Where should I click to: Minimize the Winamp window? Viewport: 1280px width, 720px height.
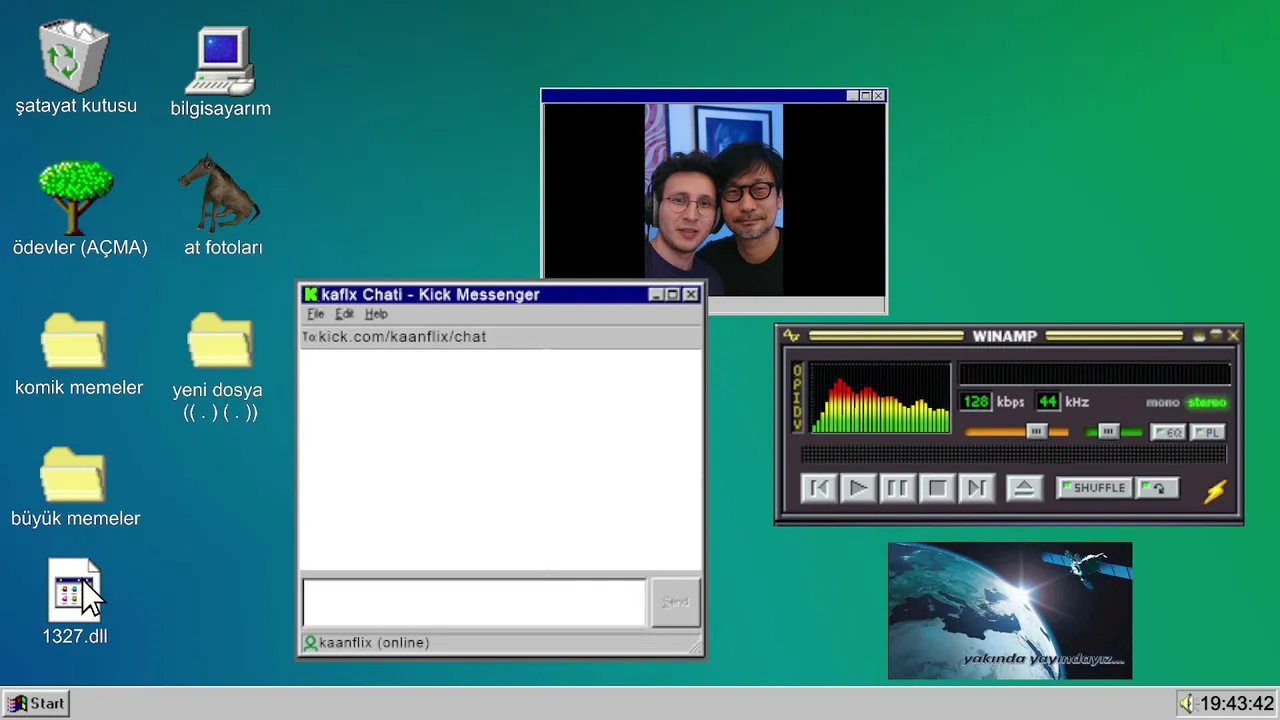click(1199, 336)
